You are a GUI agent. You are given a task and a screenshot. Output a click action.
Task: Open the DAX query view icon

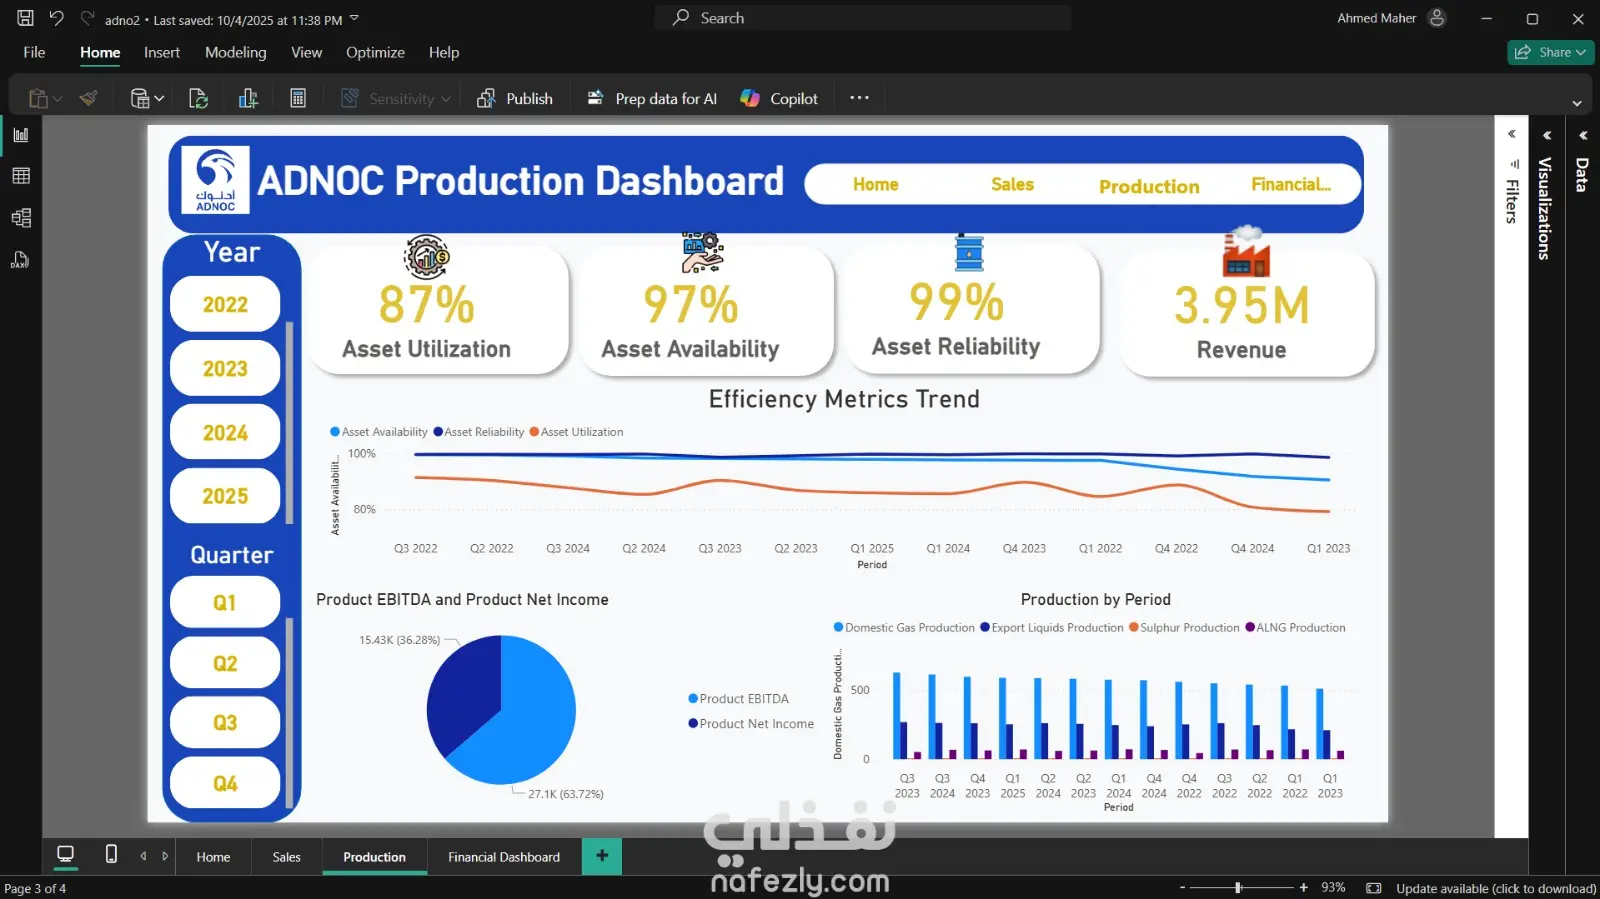(x=21, y=260)
